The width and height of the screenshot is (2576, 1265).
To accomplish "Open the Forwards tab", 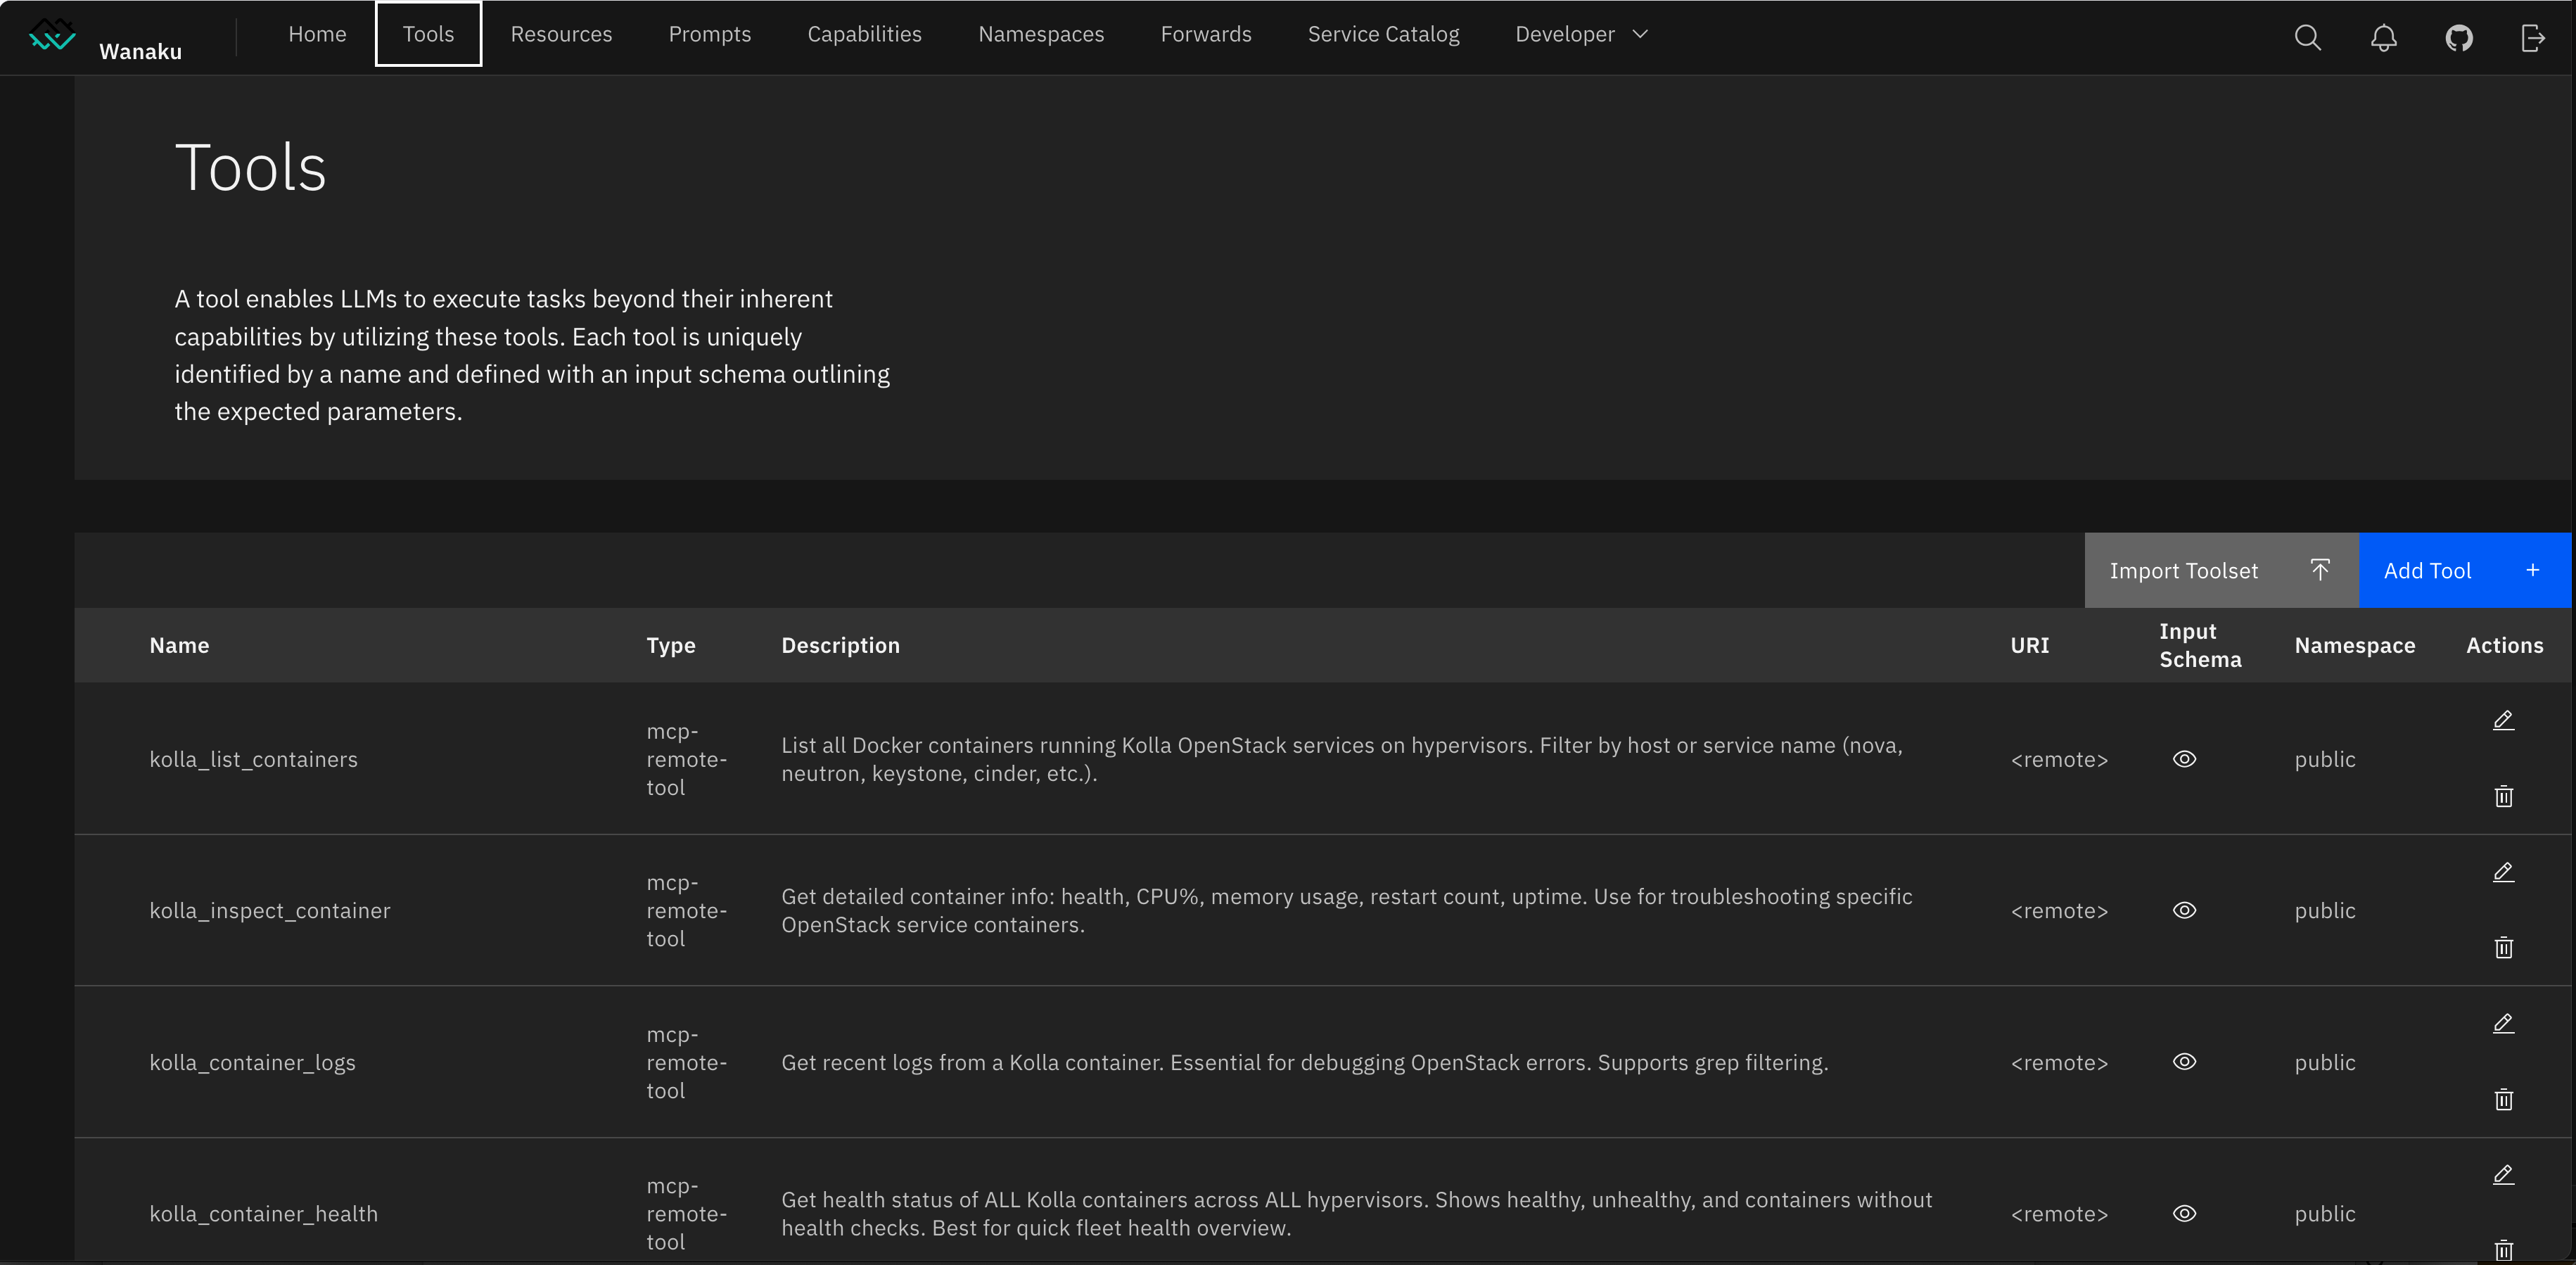I will 1205,34.
